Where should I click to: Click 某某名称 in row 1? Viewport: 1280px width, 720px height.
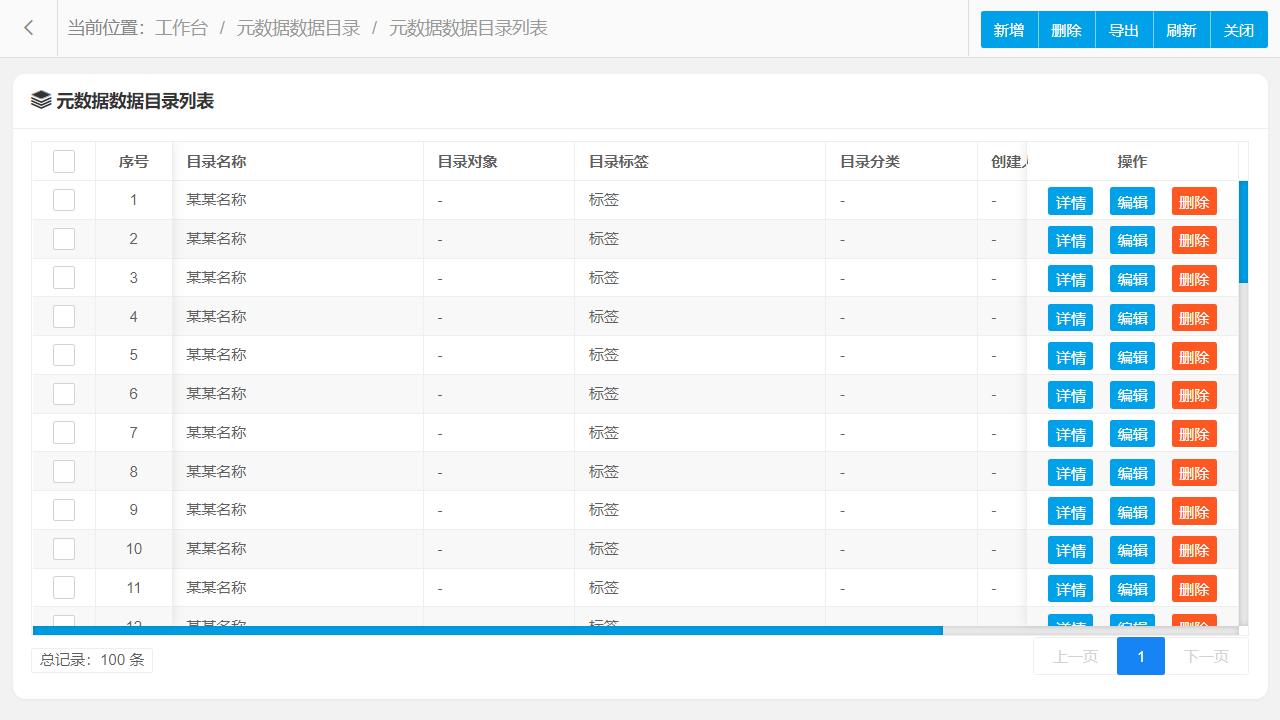(x=216, y=200)
